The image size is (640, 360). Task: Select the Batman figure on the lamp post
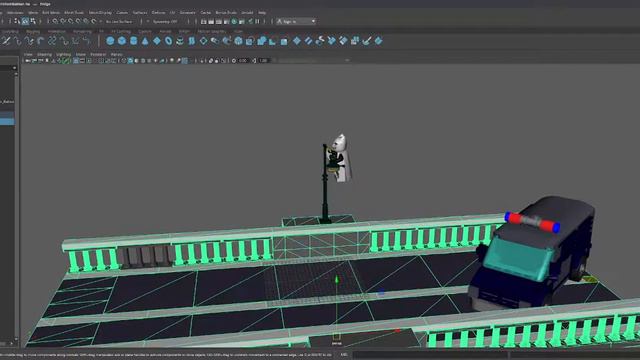341,158
